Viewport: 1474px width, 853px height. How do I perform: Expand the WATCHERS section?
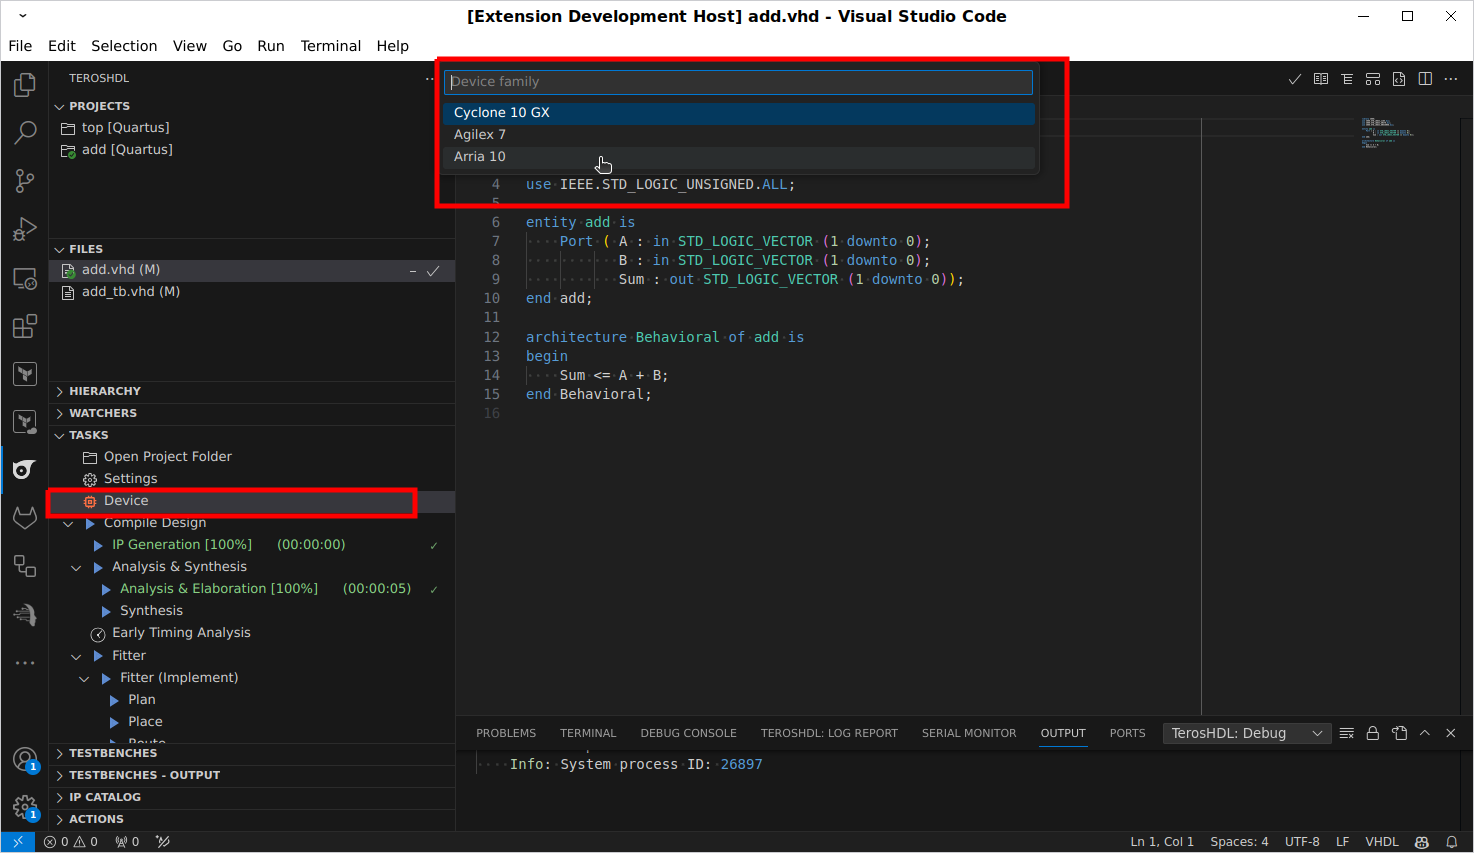click(x=59, y=413)
